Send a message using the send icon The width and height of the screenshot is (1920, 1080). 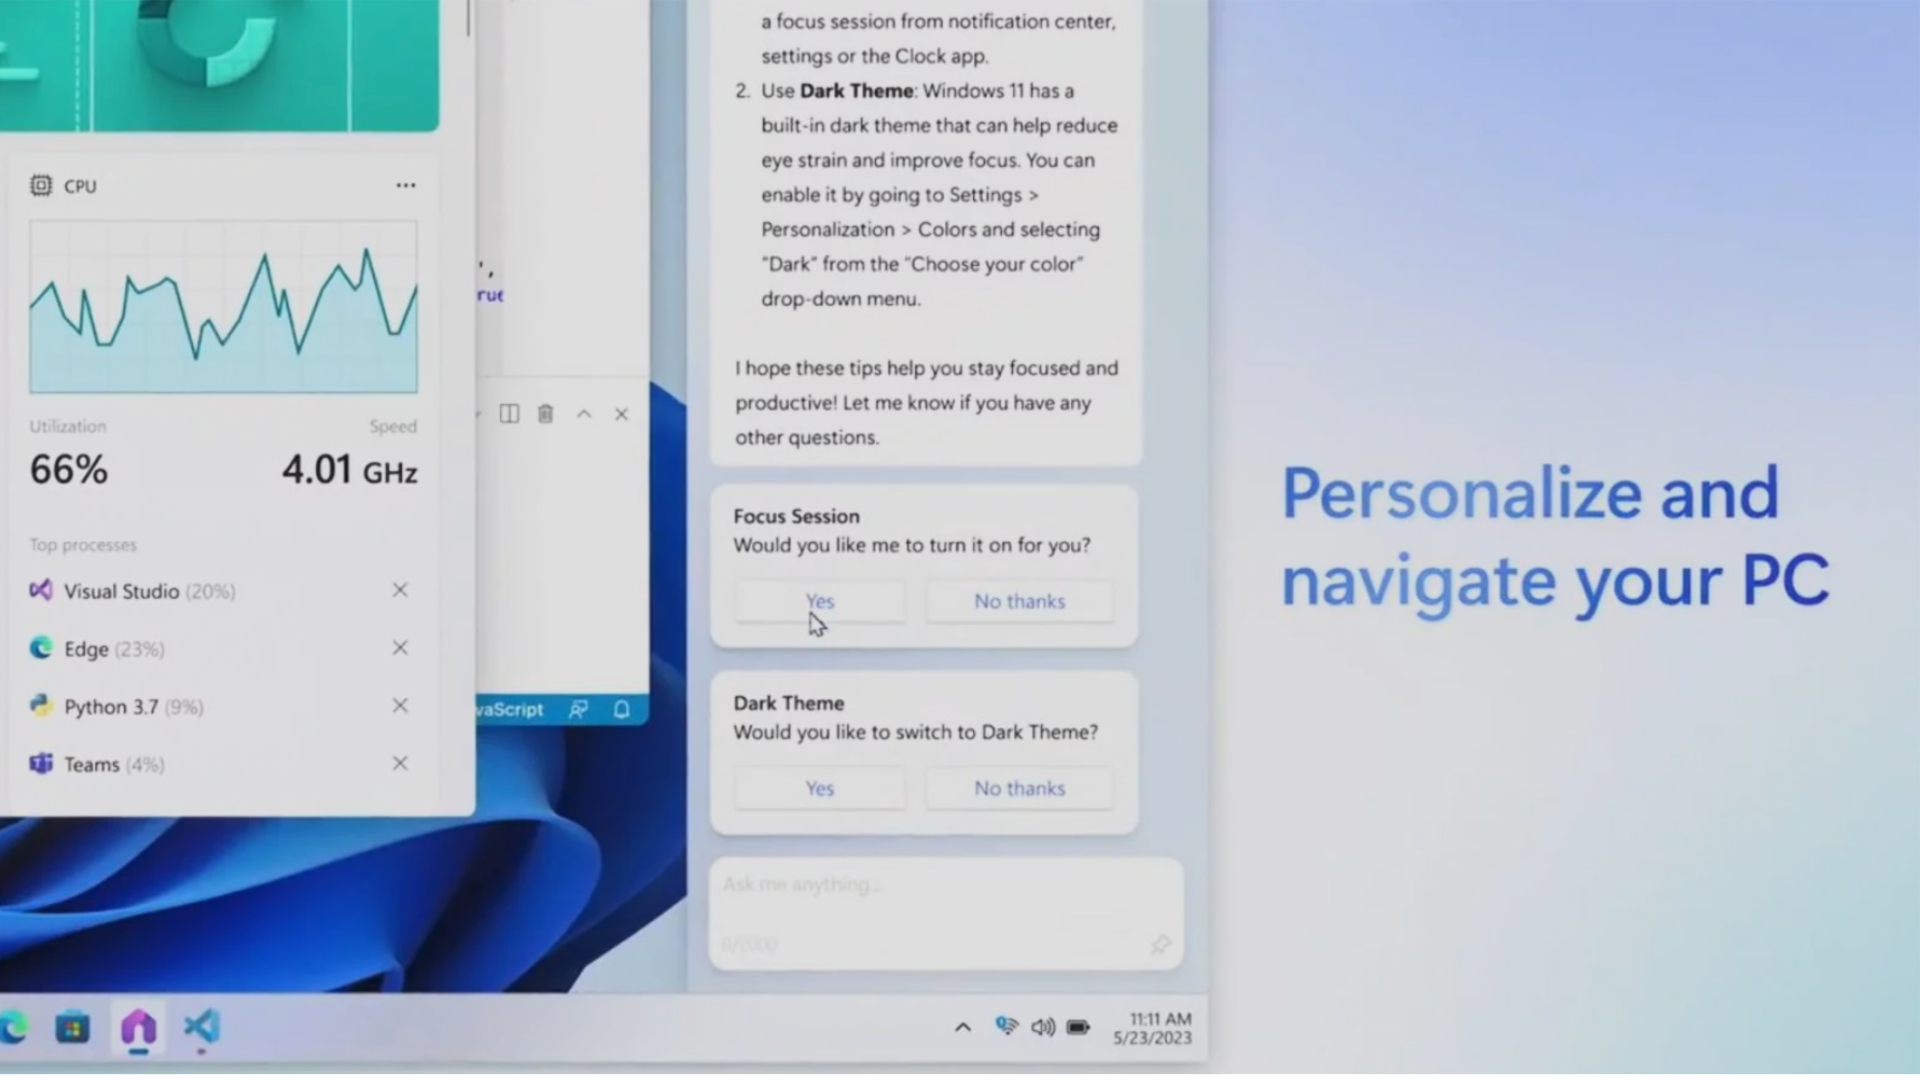click(1160, 944)
